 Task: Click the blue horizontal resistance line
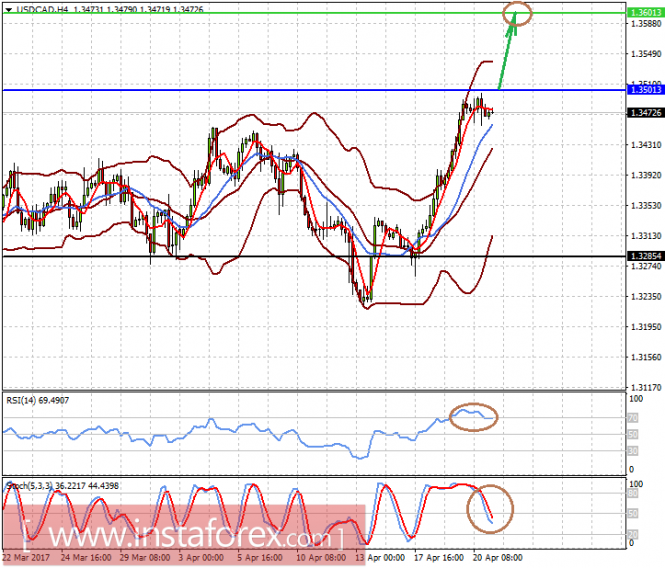[314, 90]
